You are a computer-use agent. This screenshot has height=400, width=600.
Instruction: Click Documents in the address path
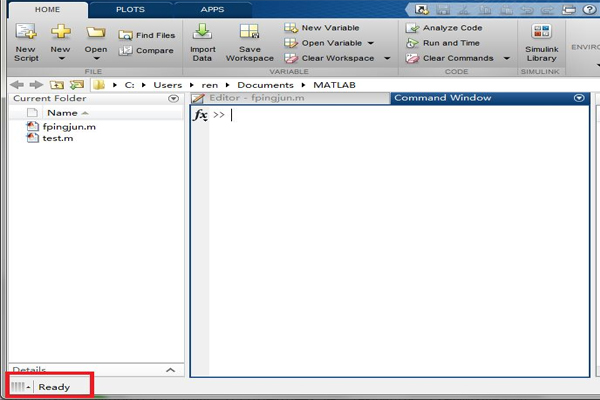265,85
